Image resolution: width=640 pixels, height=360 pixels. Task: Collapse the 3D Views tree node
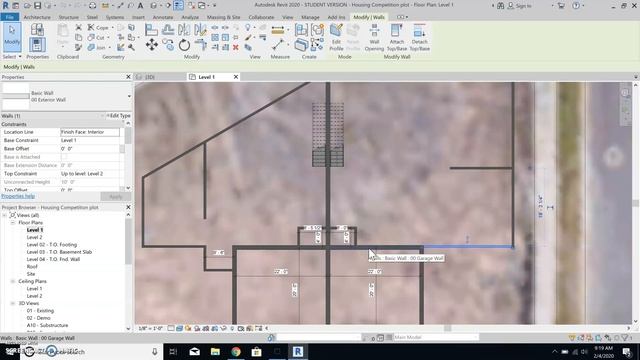(13, 303)
